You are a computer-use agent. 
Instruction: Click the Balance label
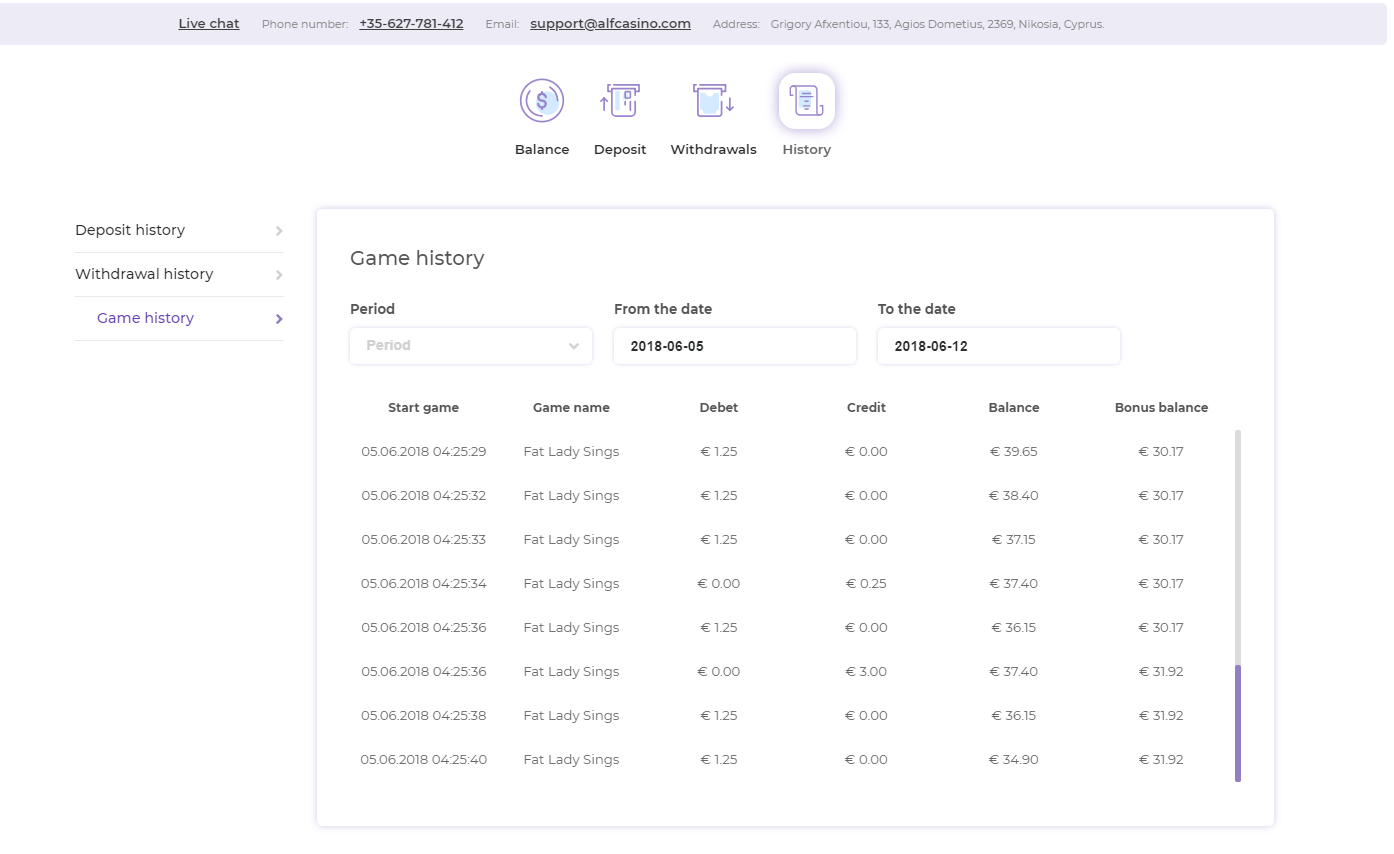542,149
